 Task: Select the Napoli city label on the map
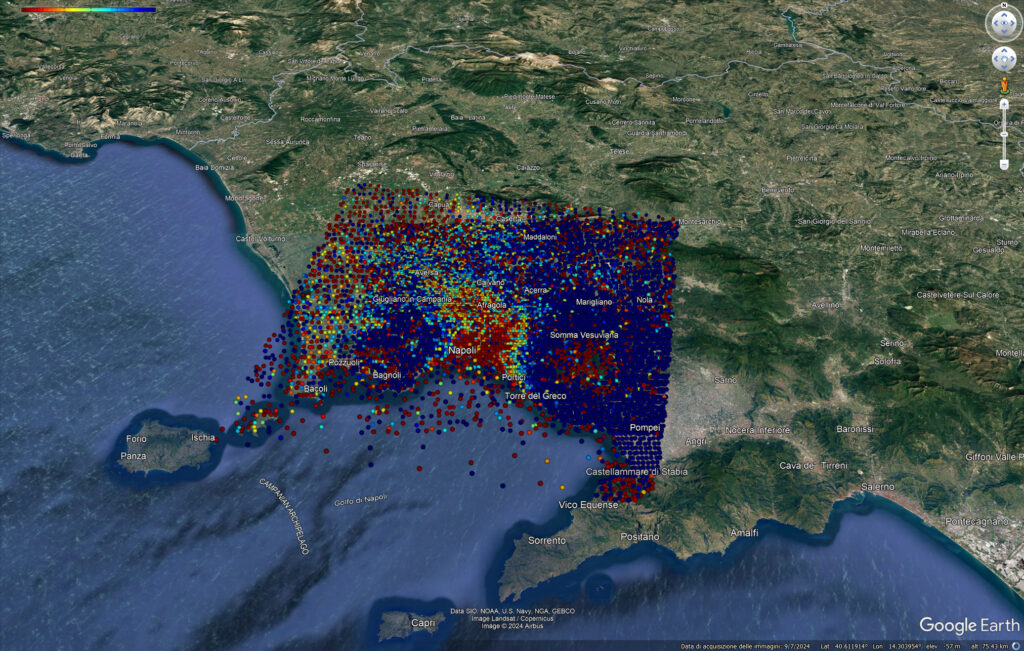(x=462, y=350)
